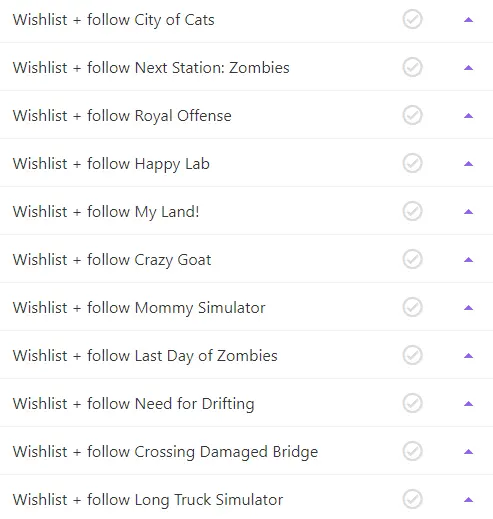Click the checkmark circle for Crazy Goat
The width and height of the screenshot is (493, 519).
(412, 260)
